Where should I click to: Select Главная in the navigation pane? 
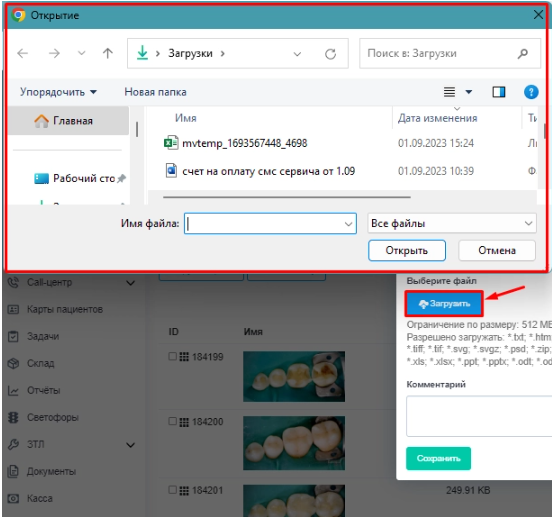[68, 121]
